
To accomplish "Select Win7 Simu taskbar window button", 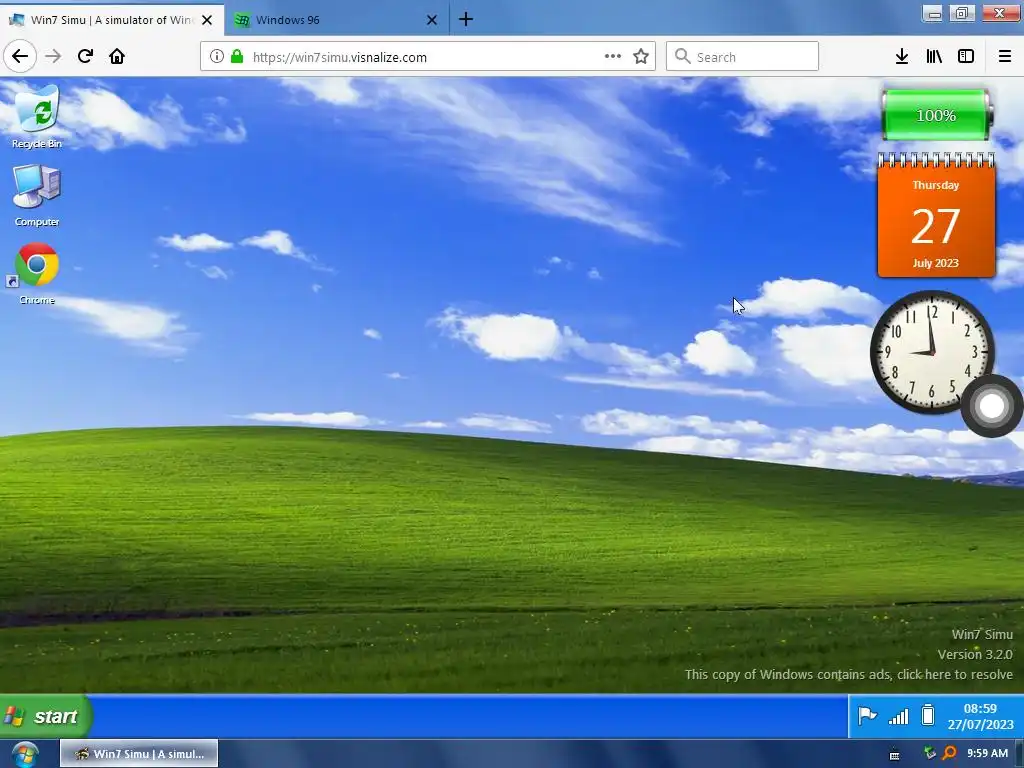I will pyautogui.click(x=139, y=754).
